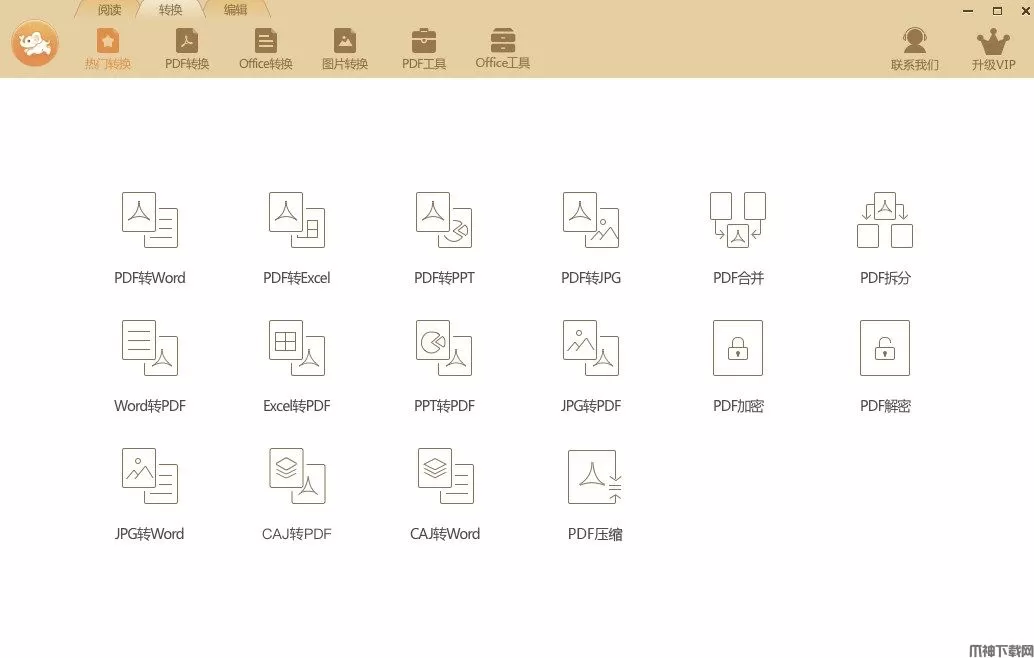Click the PPT转PDF icon
Image resolution: width=1034 pixels, height=658 pixels.
coord(444,348)
